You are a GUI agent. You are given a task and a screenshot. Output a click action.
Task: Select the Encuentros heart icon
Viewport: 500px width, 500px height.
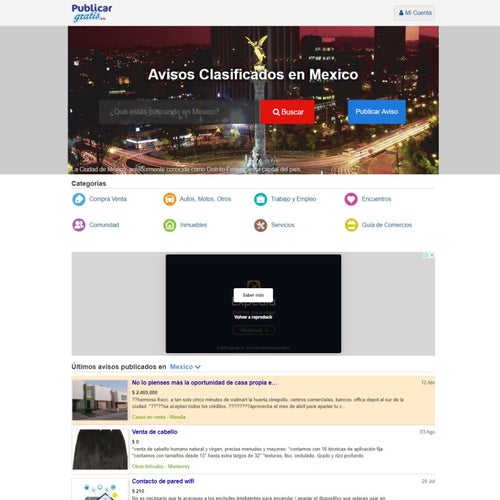(x=351, y=199)
